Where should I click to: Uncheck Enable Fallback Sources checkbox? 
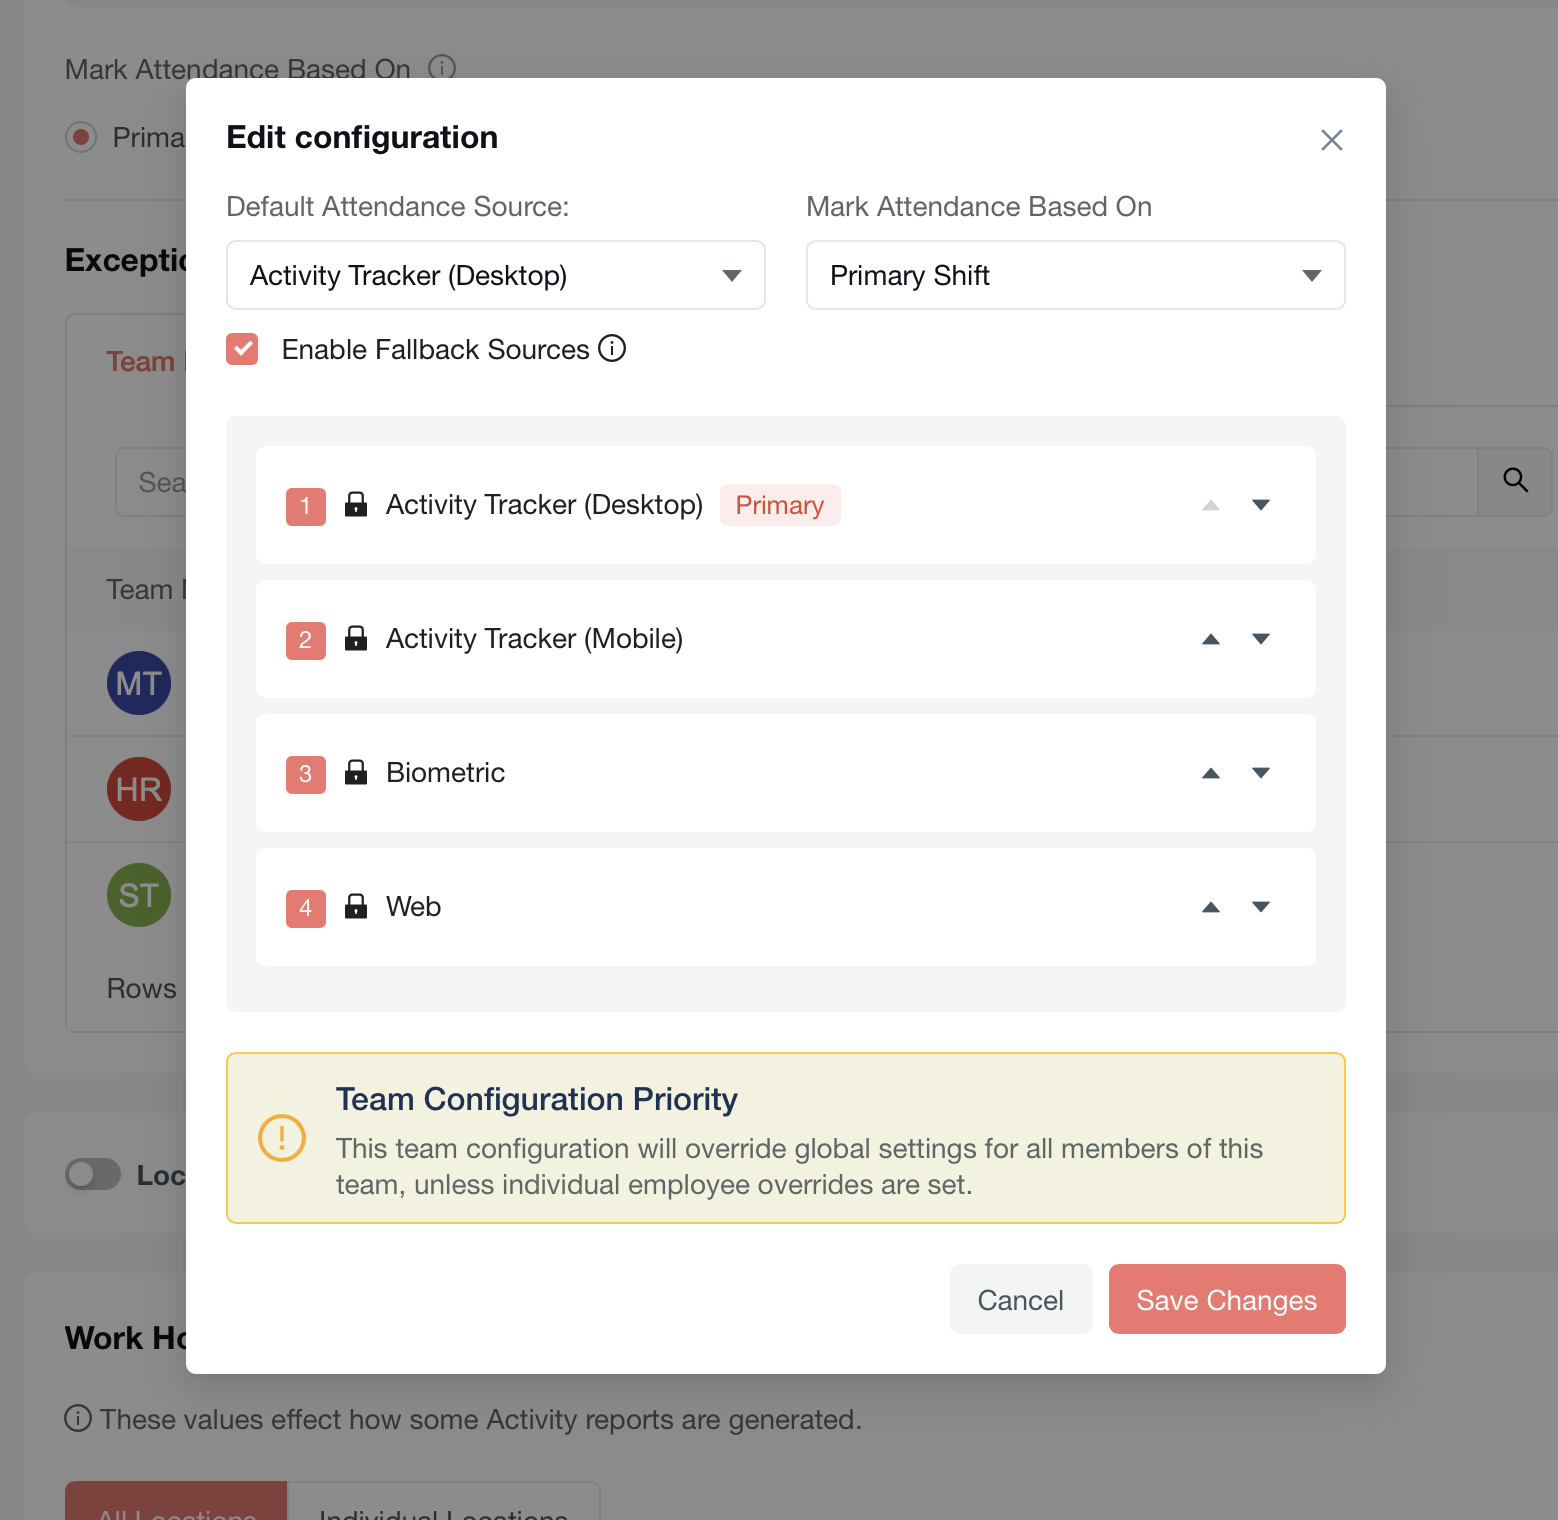[242, 349]
